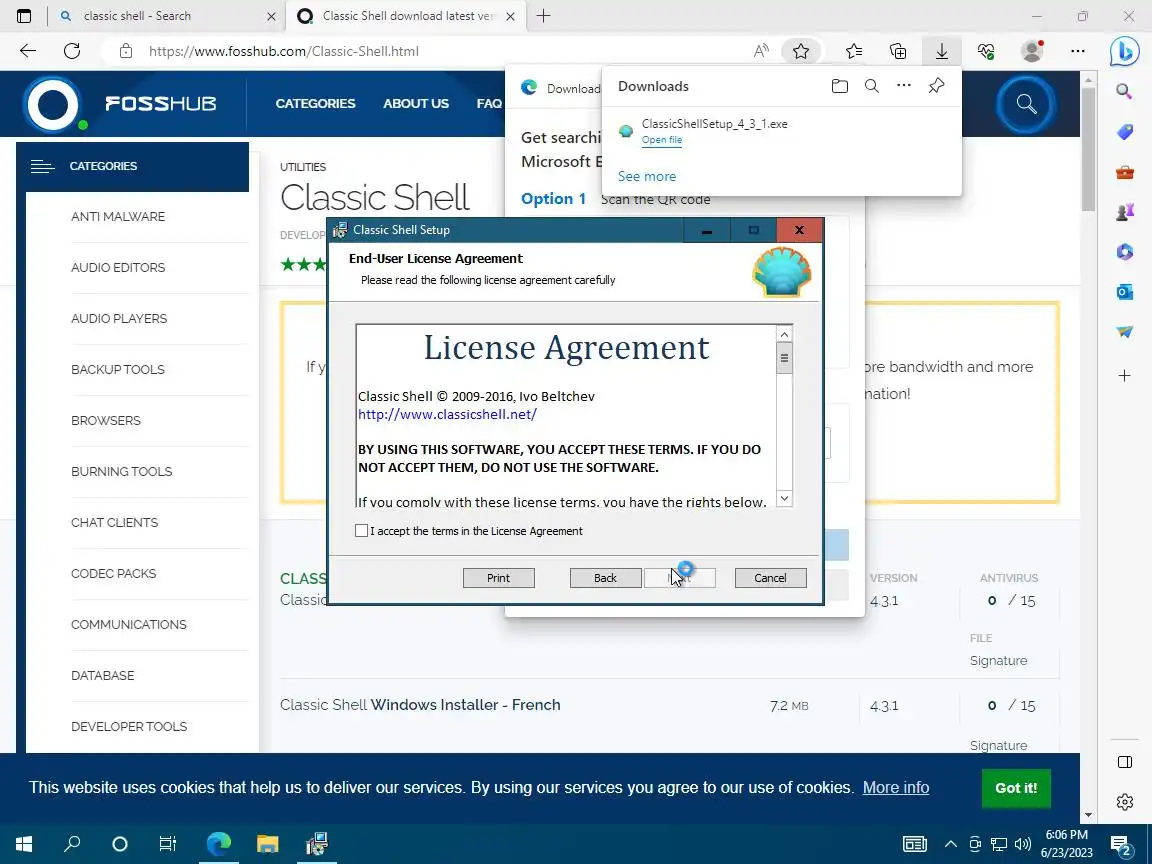
Task: Open the Edge sidebar Search icon
Action: click(x=1124, y=91)
